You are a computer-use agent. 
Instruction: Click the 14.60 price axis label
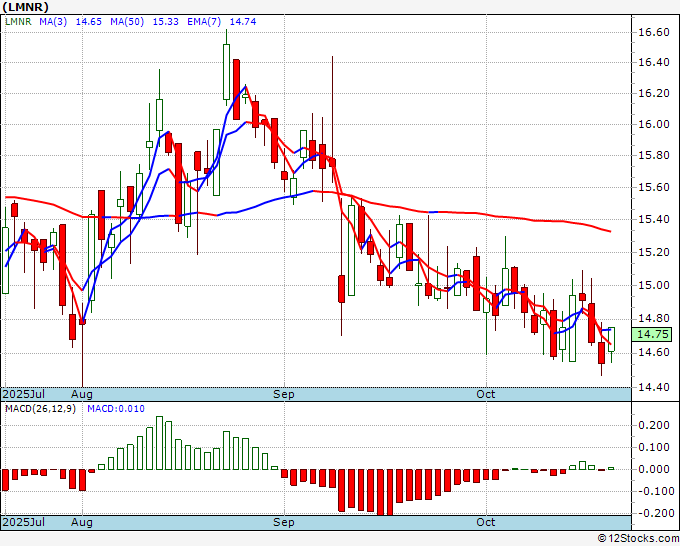click(654, 353)
